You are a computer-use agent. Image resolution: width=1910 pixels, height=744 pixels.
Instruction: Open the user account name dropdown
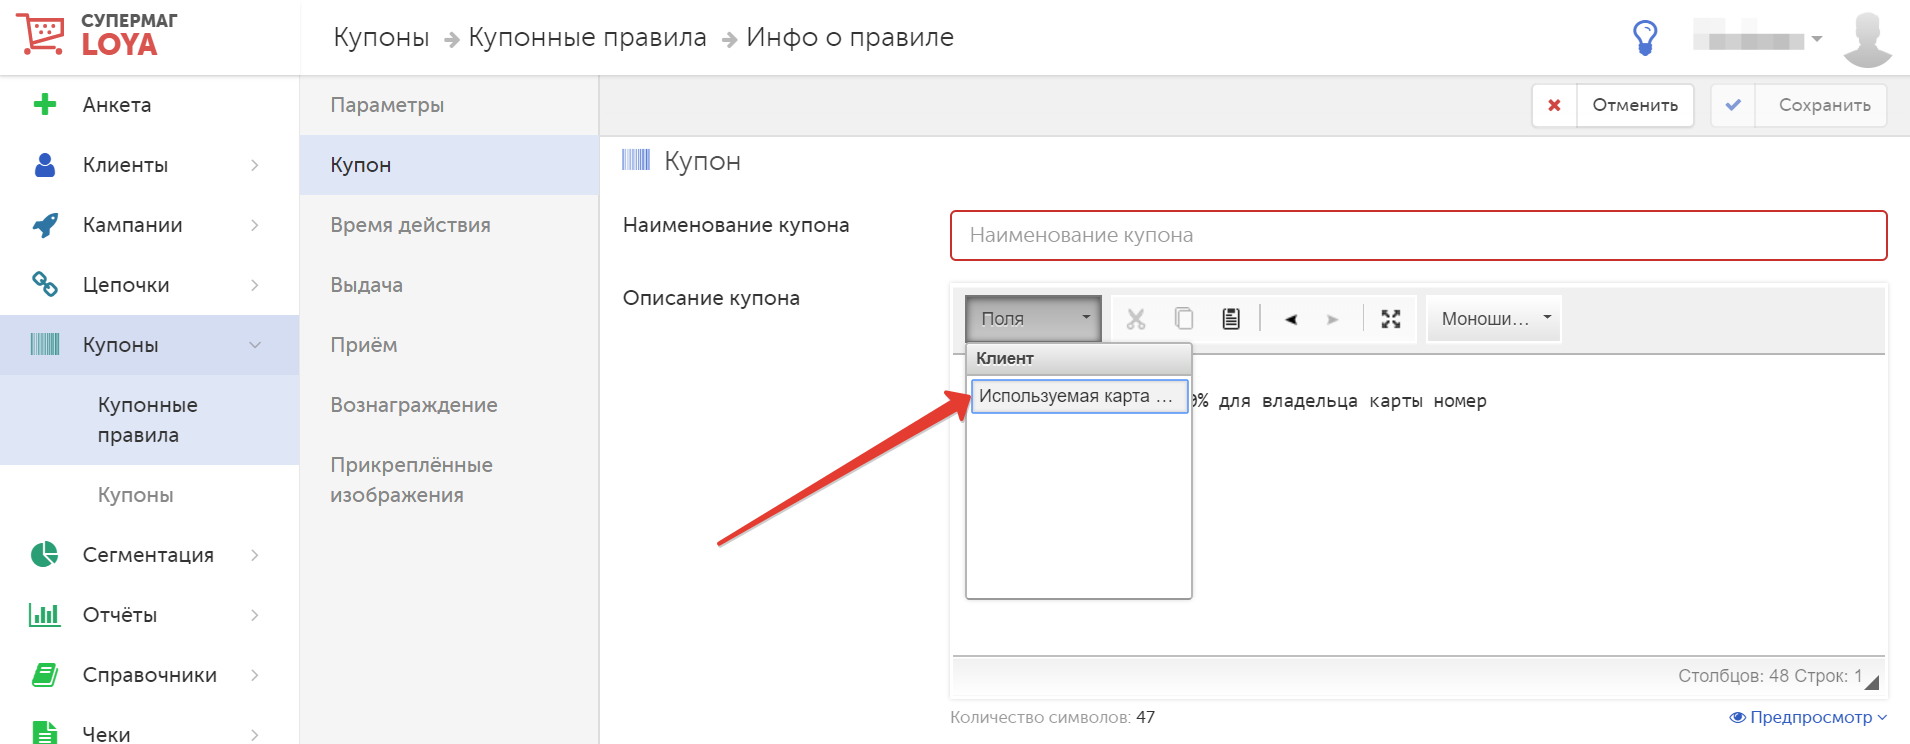[1758, 40]
